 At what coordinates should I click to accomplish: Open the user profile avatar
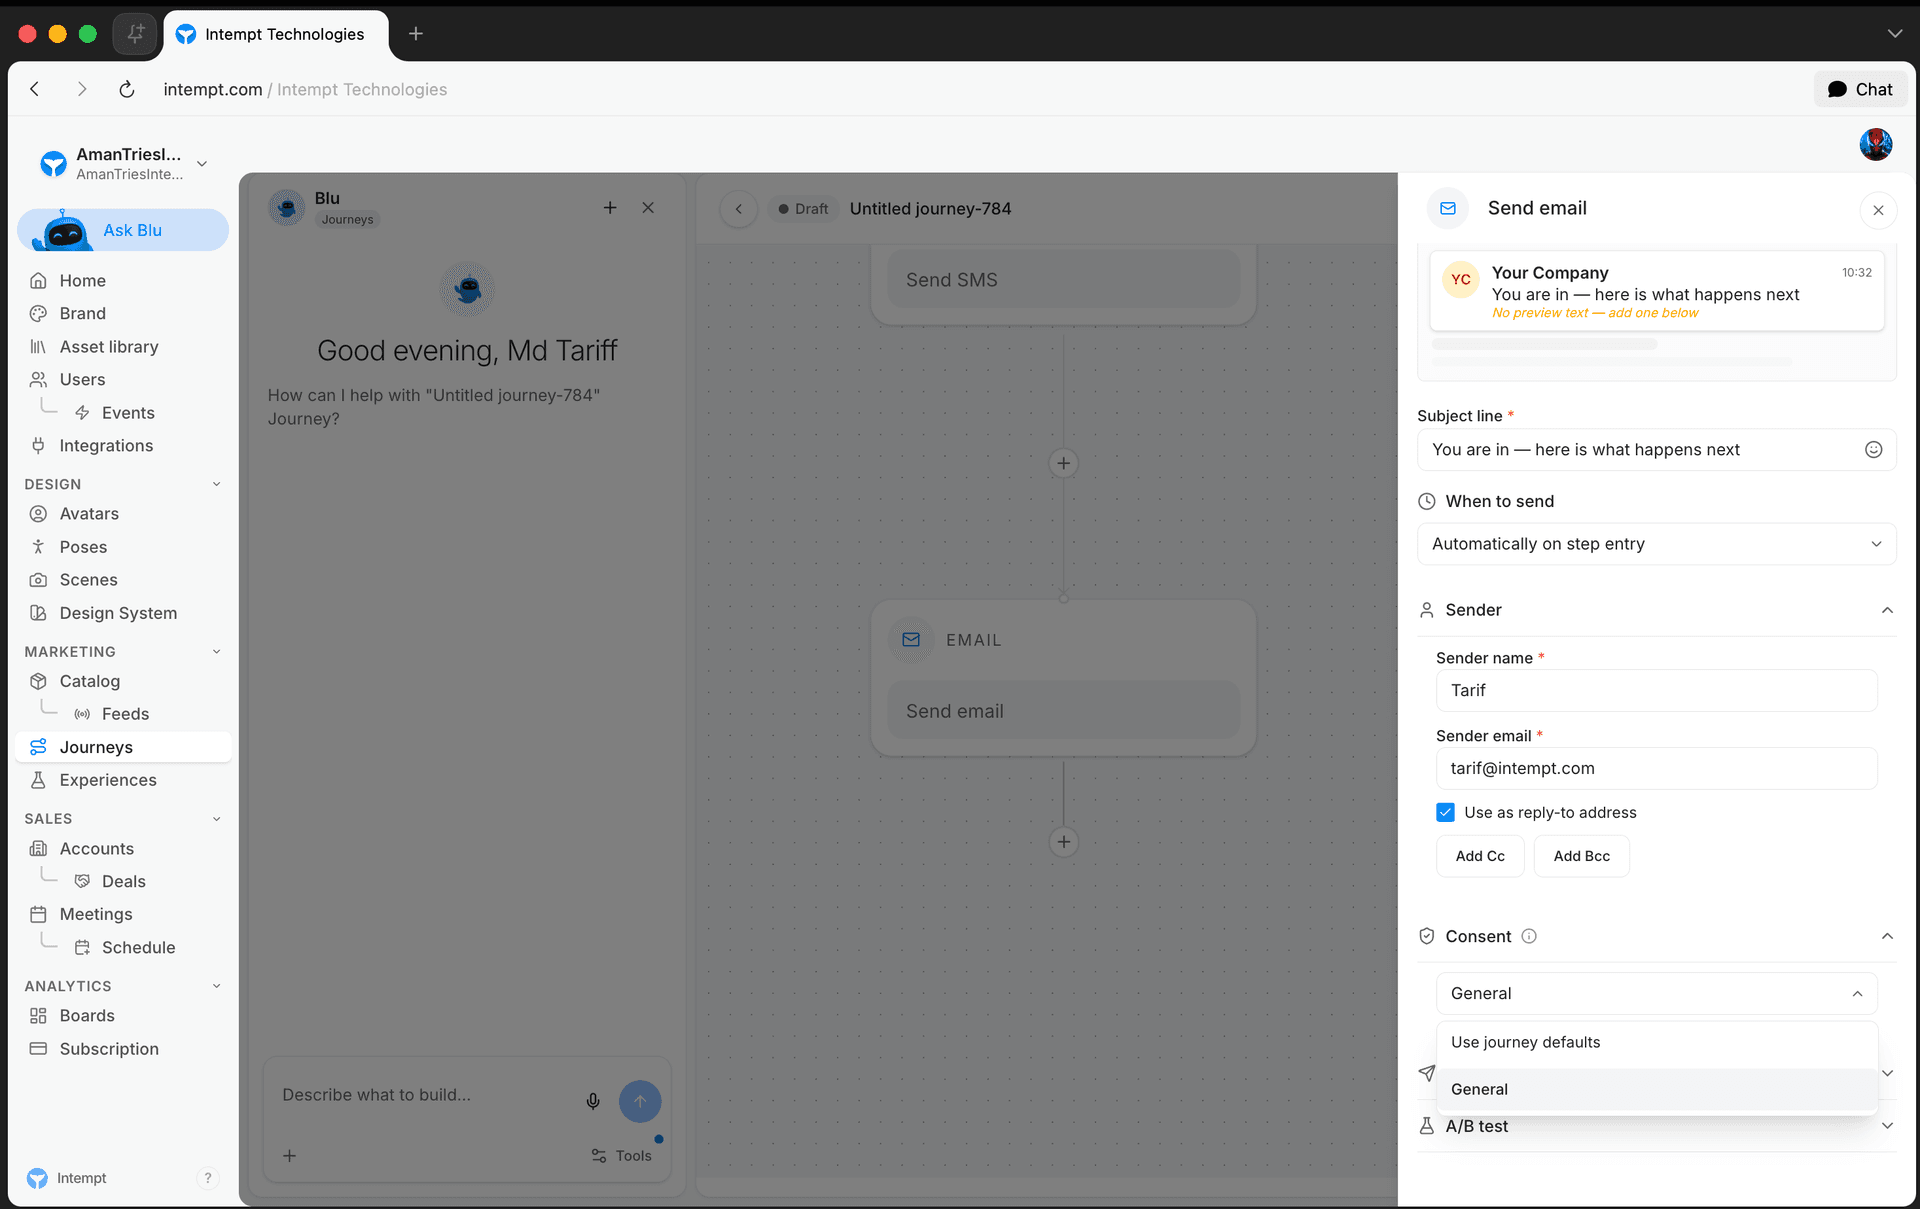pyautogui.click(x=1875, y=144)
